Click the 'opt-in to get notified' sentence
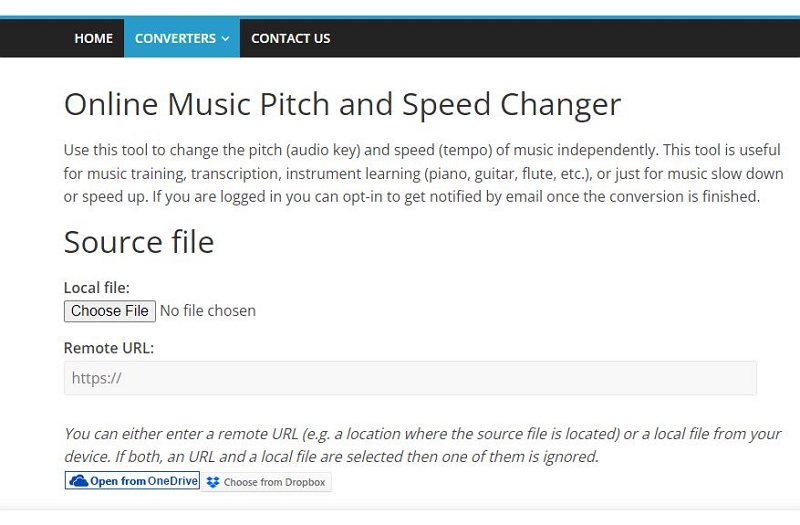The width and height of the screenshot is (800, 525). [x=456, y=196]
